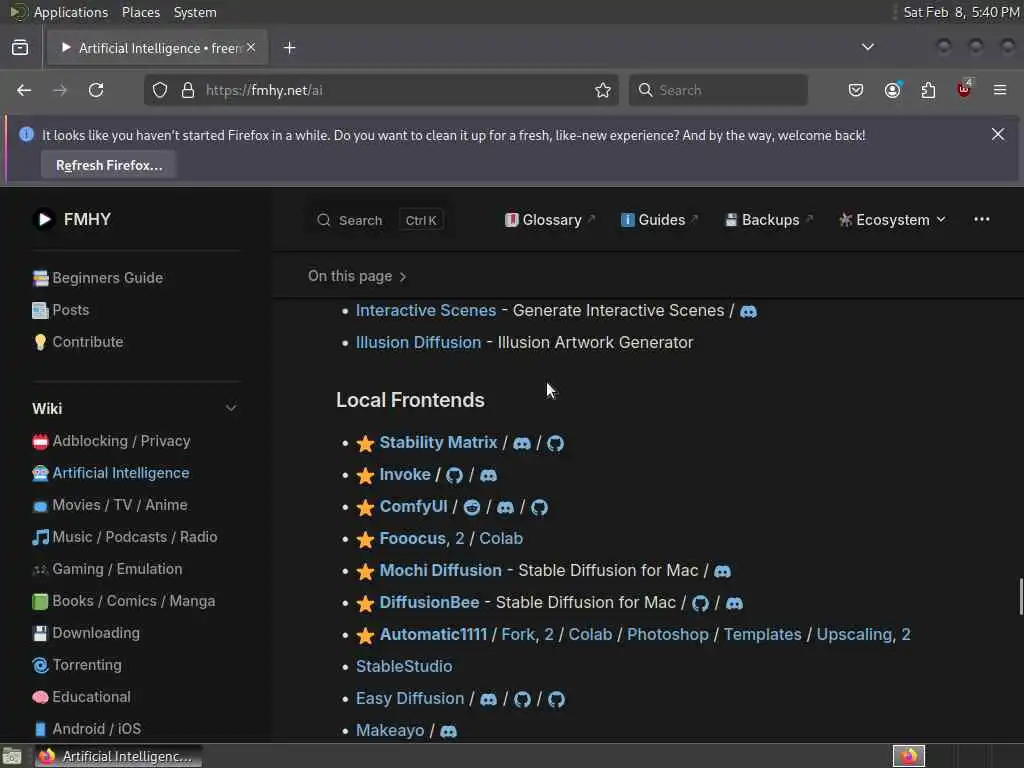Open Automatic1111 Templates link
Viewport: 1024px width, 768px height.
pos(762,635)
